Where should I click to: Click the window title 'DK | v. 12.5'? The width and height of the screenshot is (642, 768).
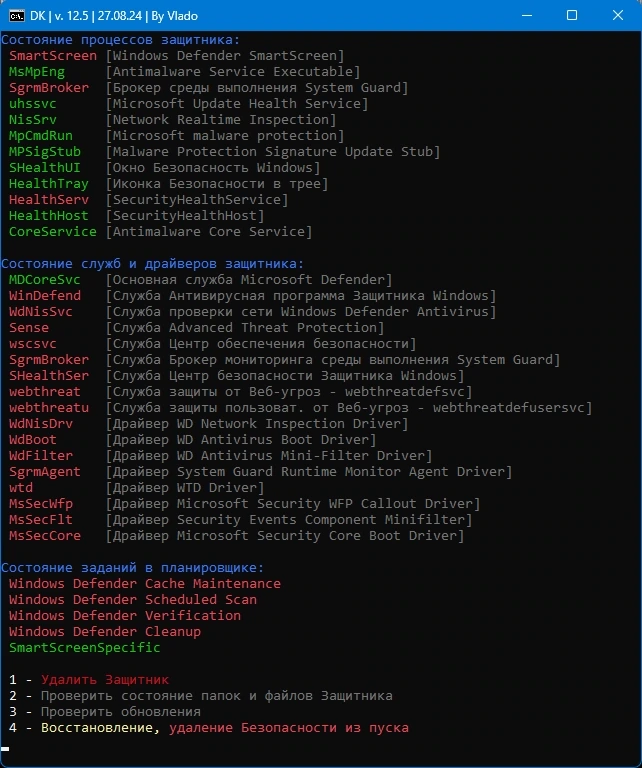click(x=61, y=16)
